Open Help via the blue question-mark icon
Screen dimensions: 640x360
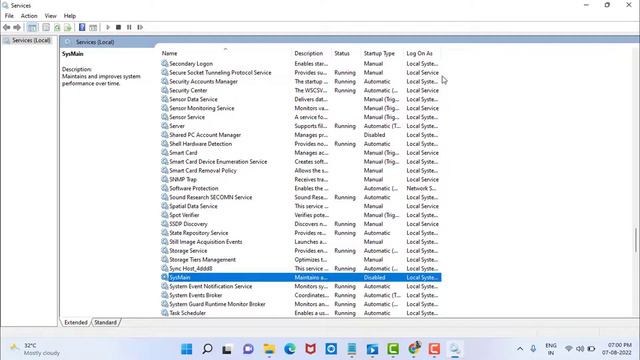point(82,27)
